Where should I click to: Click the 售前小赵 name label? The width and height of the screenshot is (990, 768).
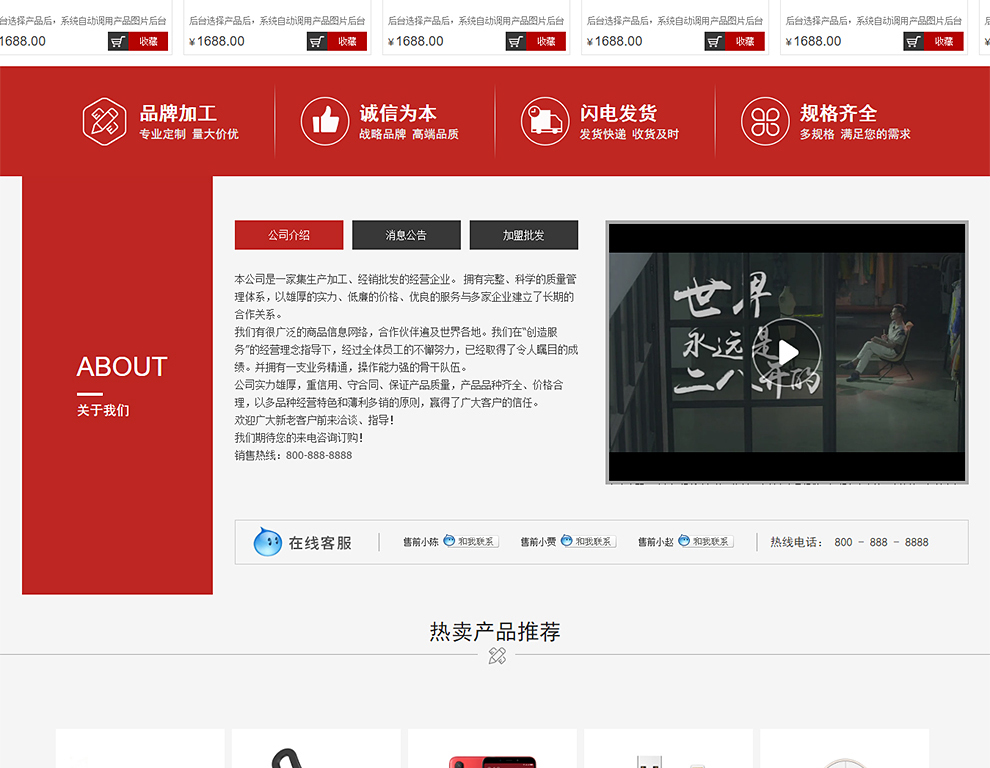pos(655,542)
